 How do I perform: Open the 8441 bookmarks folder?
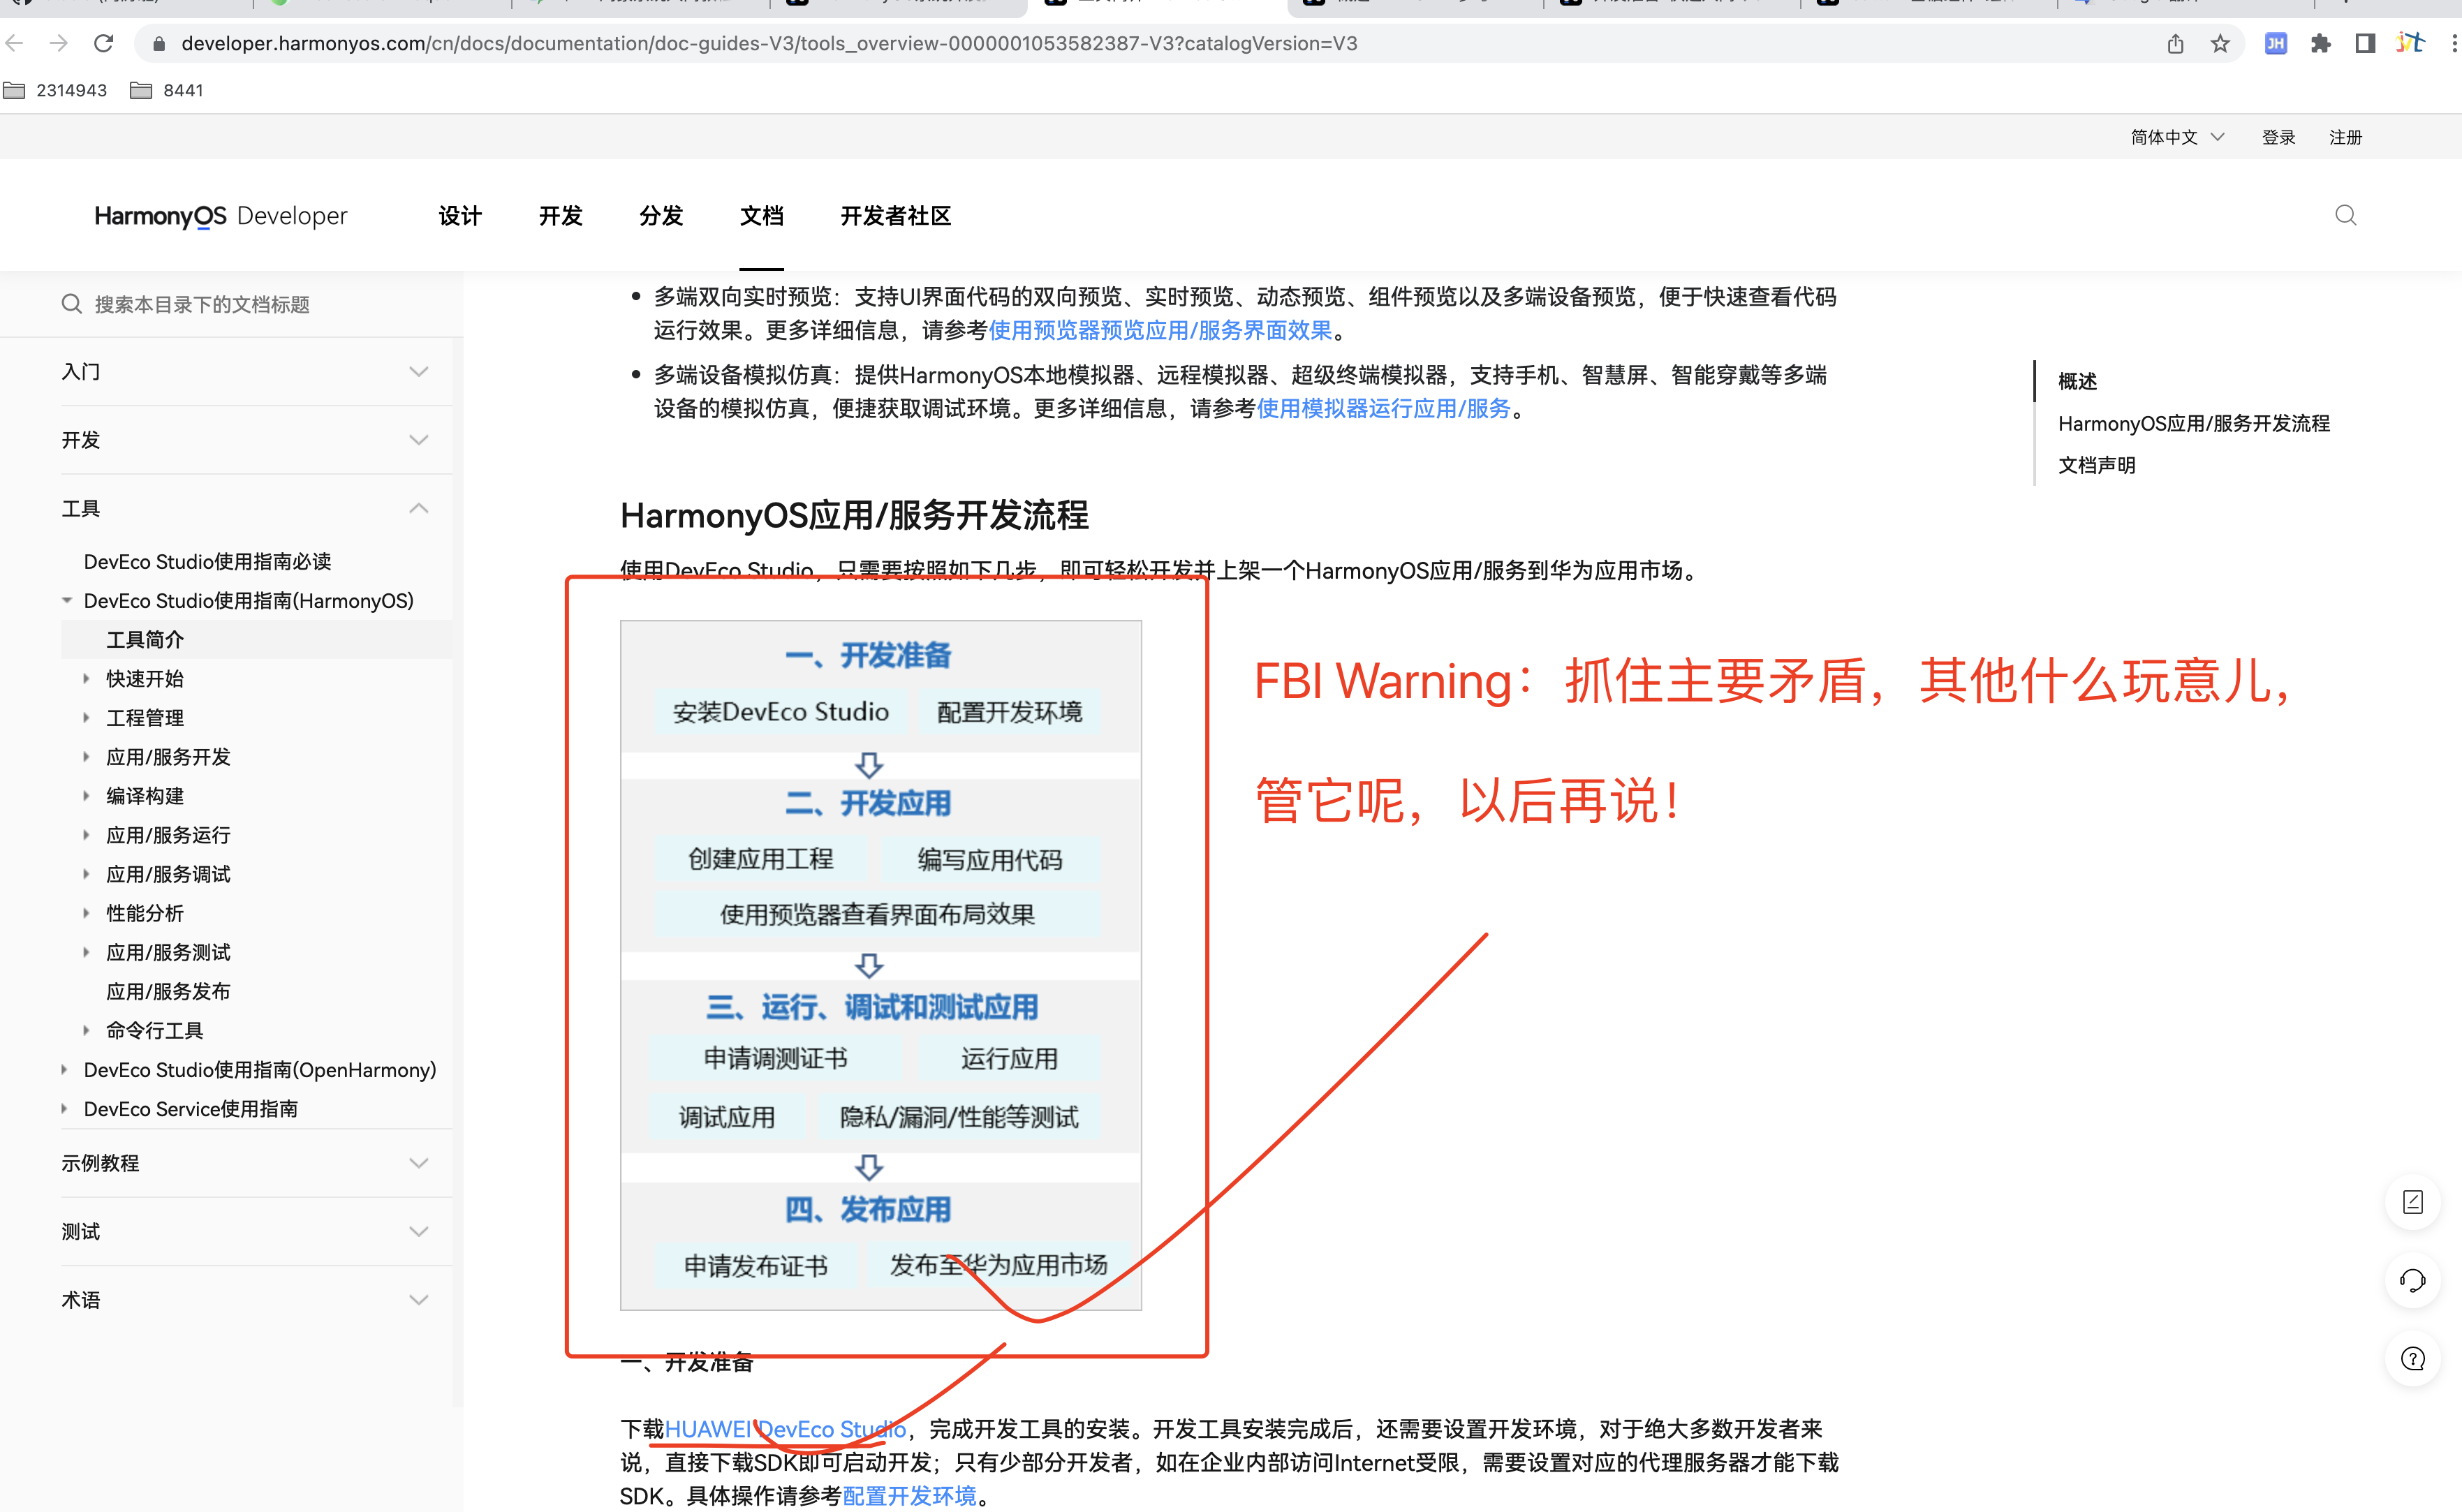click(167, 90)
